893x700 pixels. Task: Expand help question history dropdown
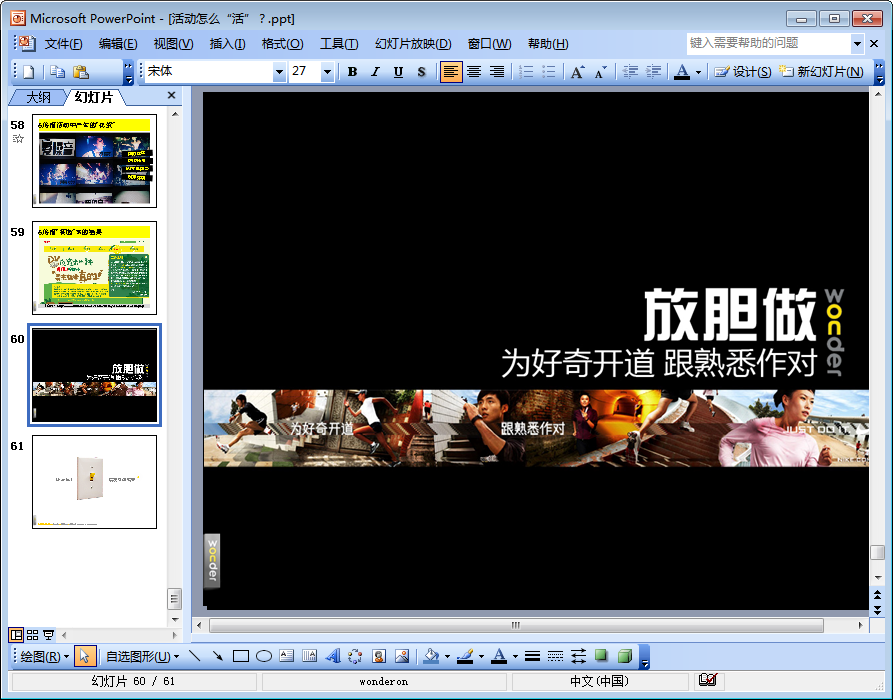(x=857, y=43)
